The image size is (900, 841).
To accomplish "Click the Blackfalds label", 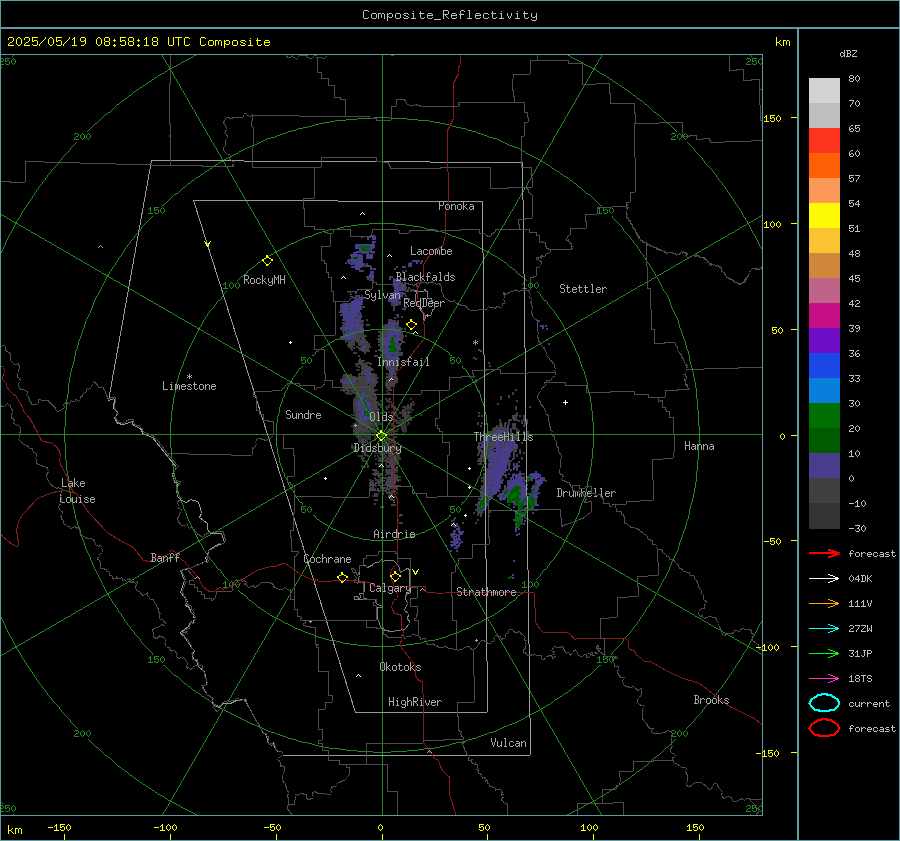I will (x=425, y=277).
